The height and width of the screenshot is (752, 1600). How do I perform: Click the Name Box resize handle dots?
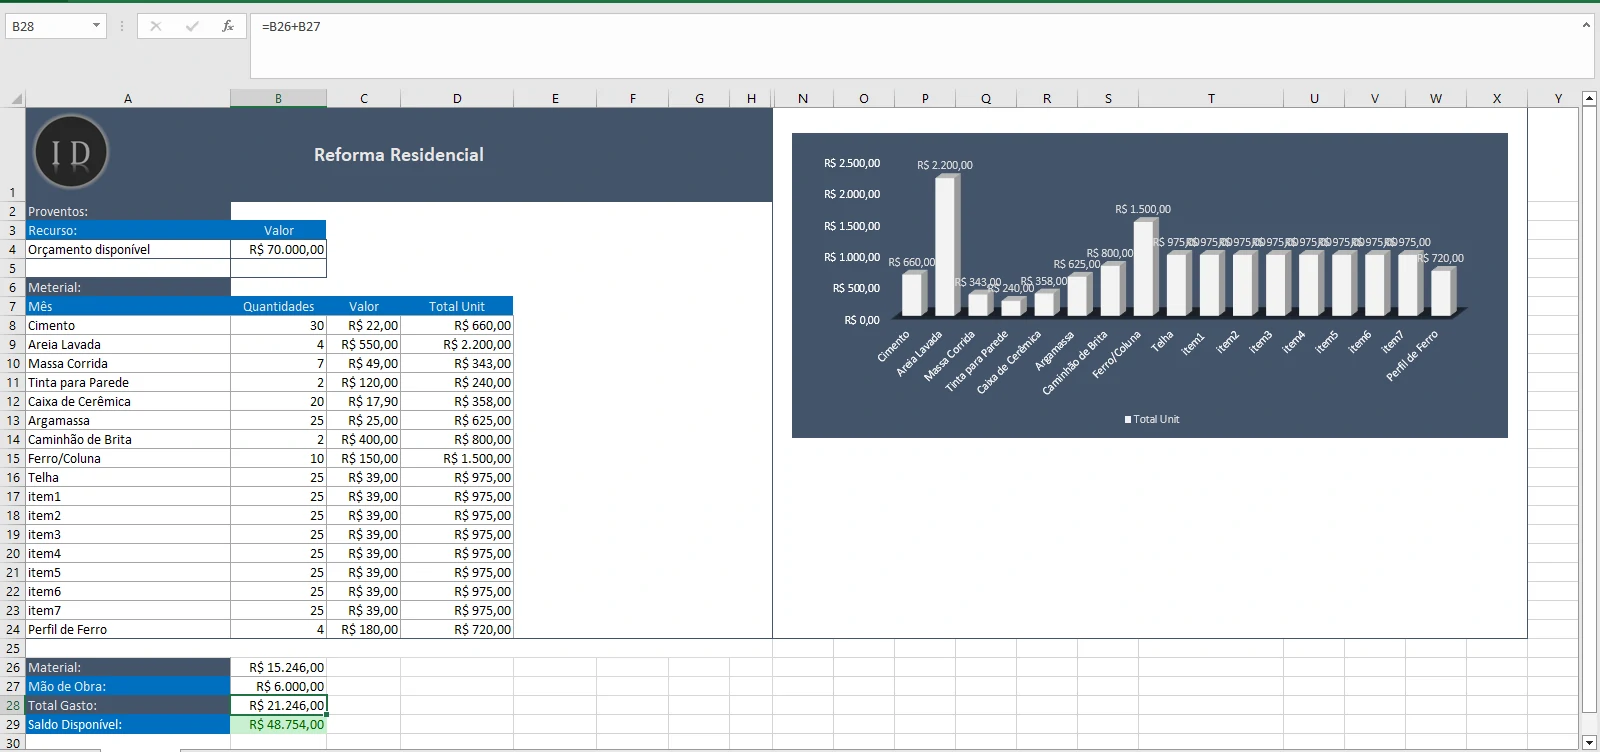(x=122, y=26)
